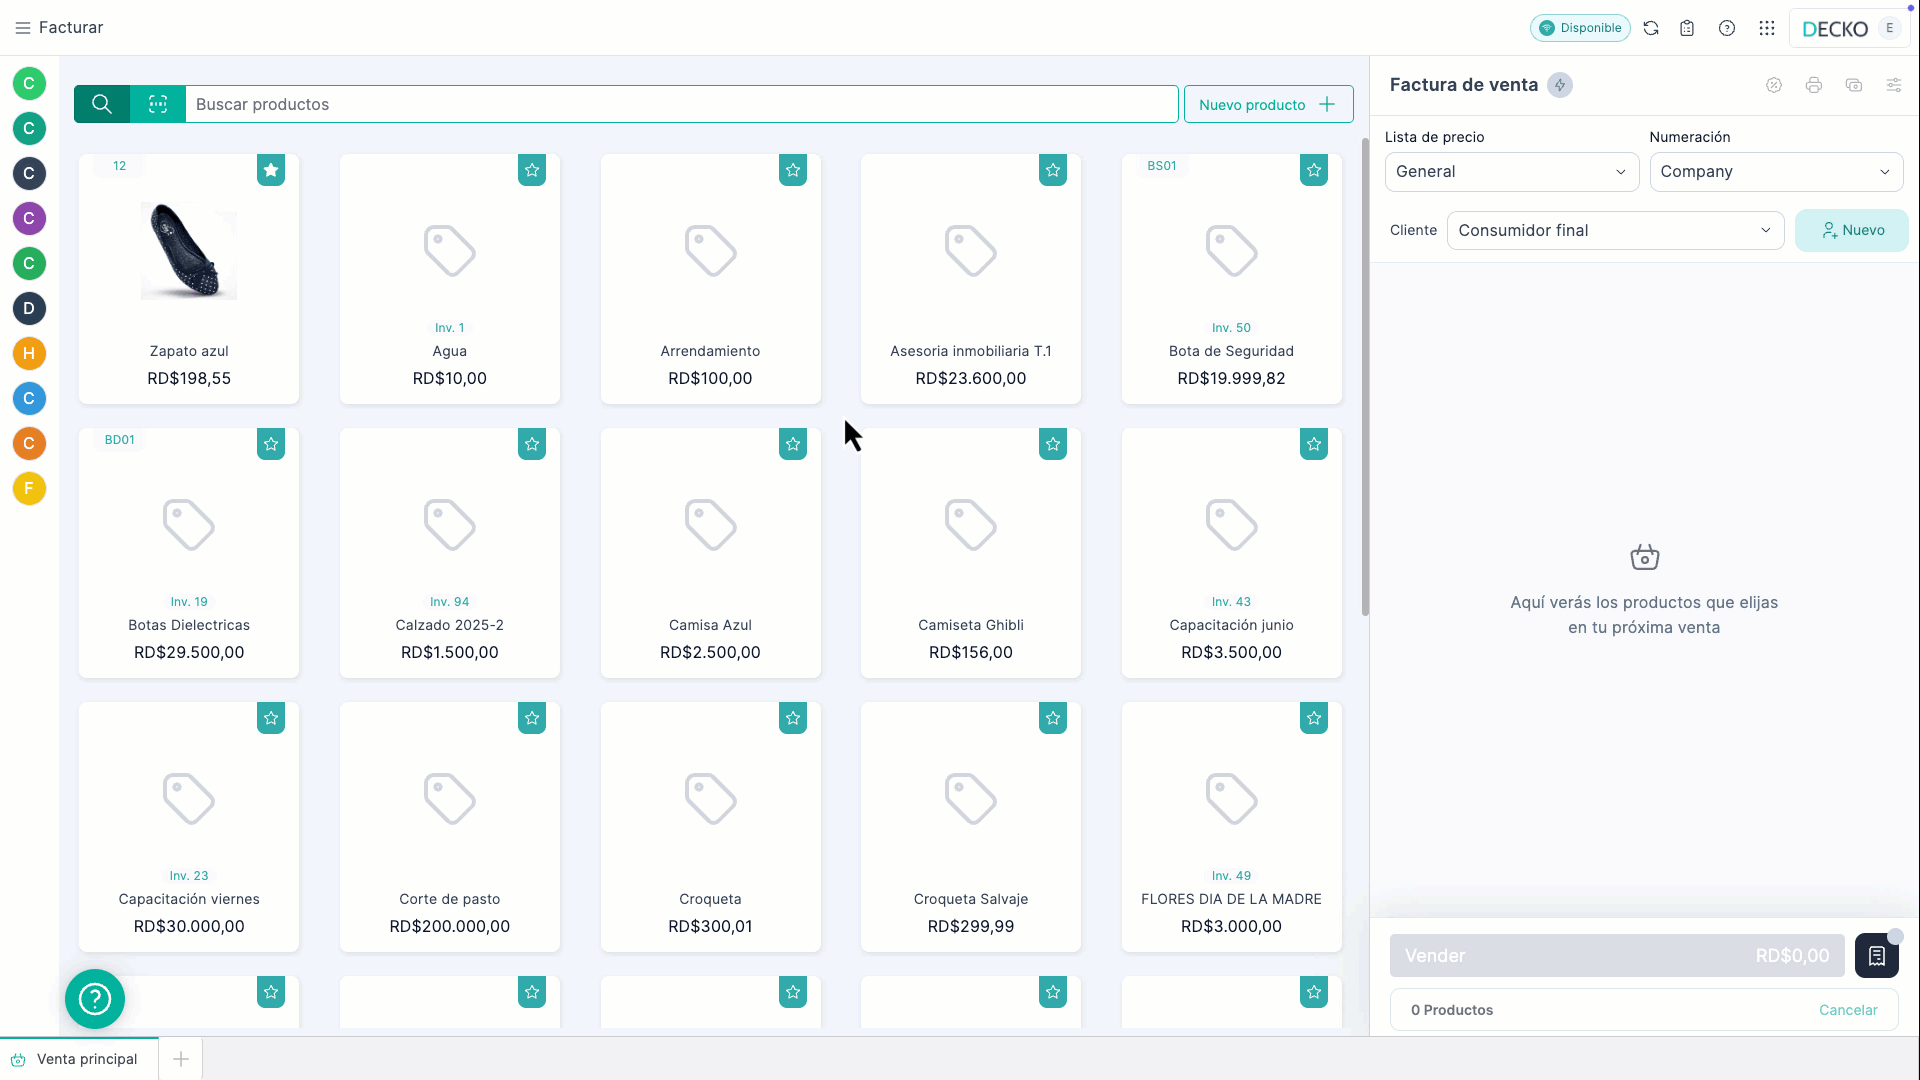Viewport: 1920px width, 1080px height.
Task: Toggle the Disponible status badge
Action: (1580, 28)
